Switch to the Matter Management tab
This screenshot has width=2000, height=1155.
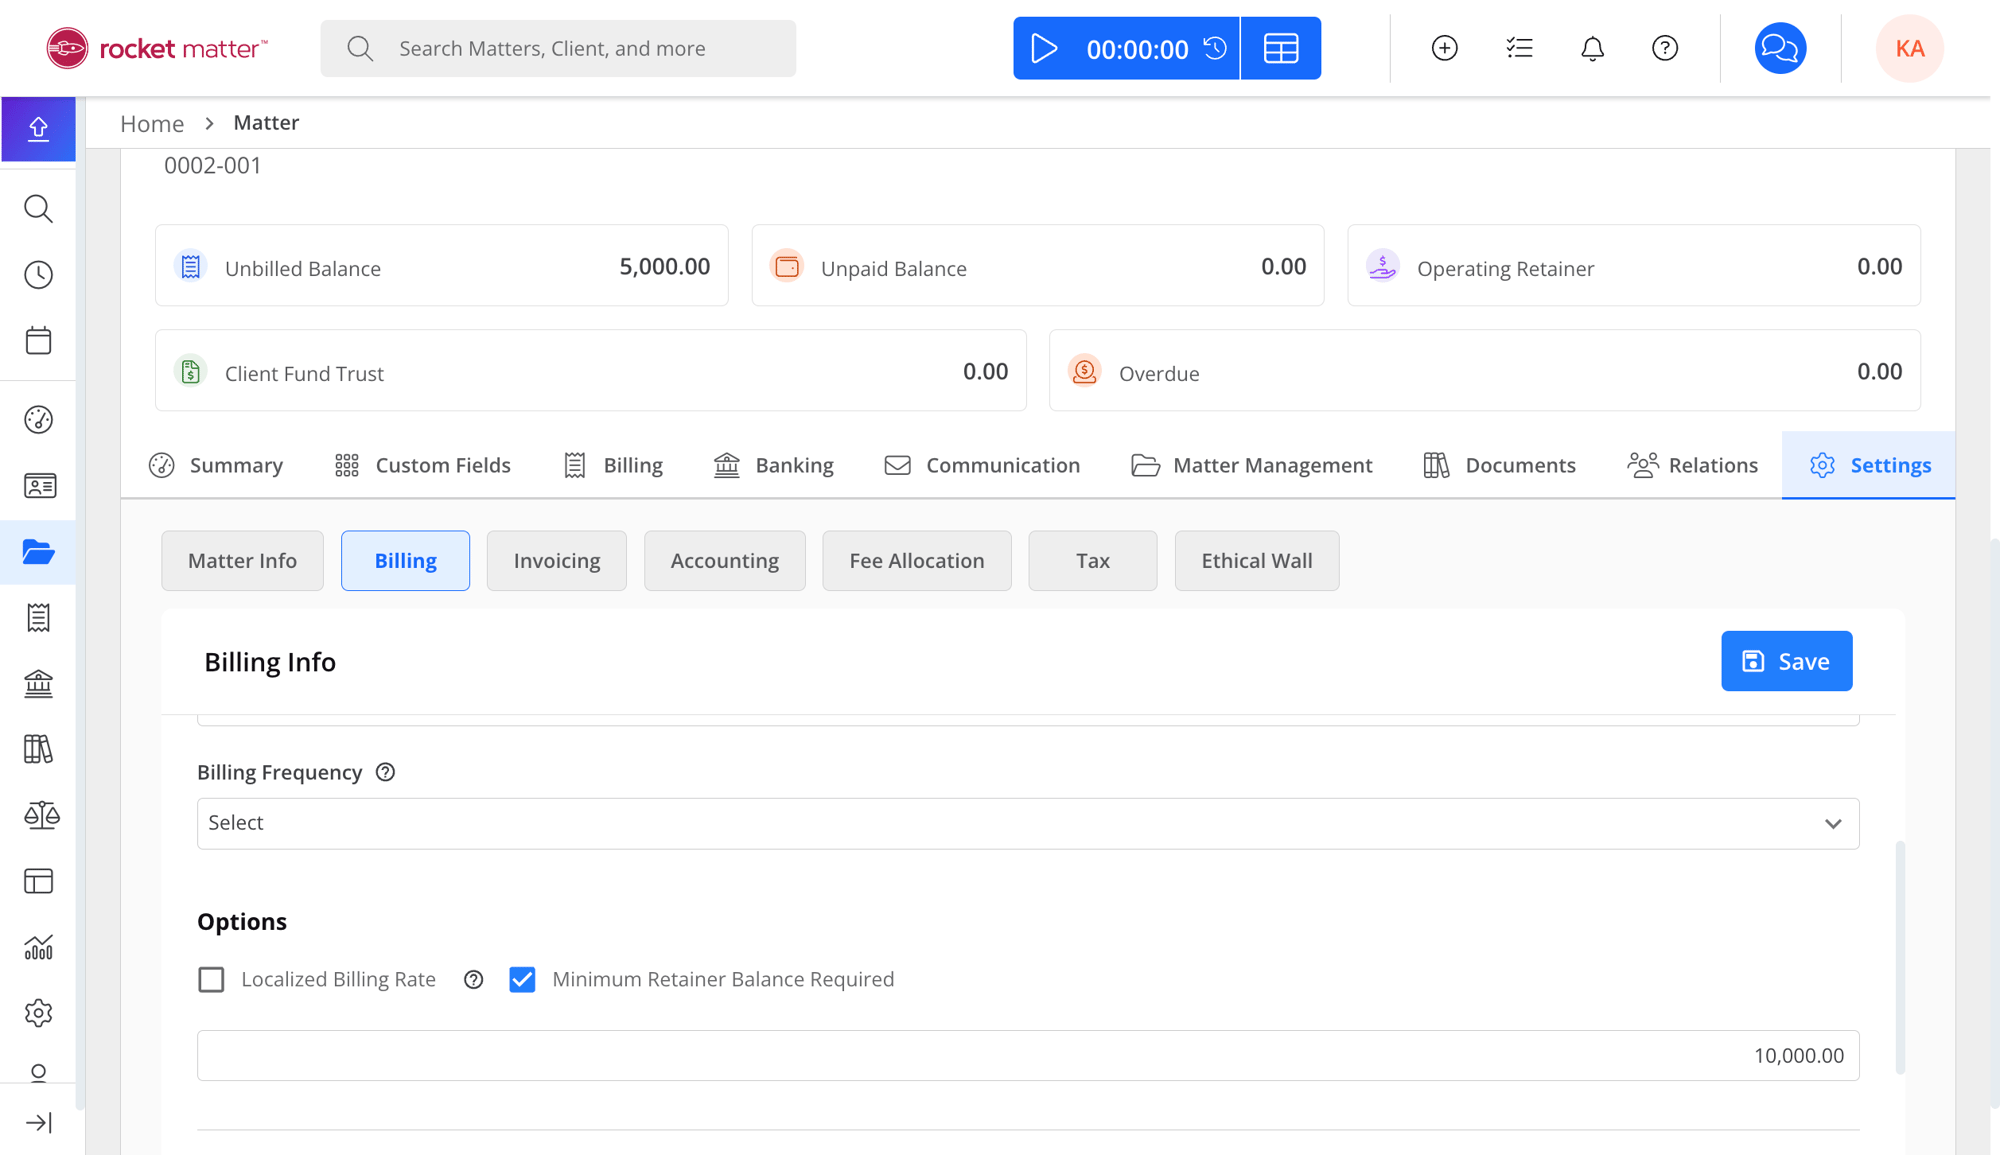(x=1252, y=465)
